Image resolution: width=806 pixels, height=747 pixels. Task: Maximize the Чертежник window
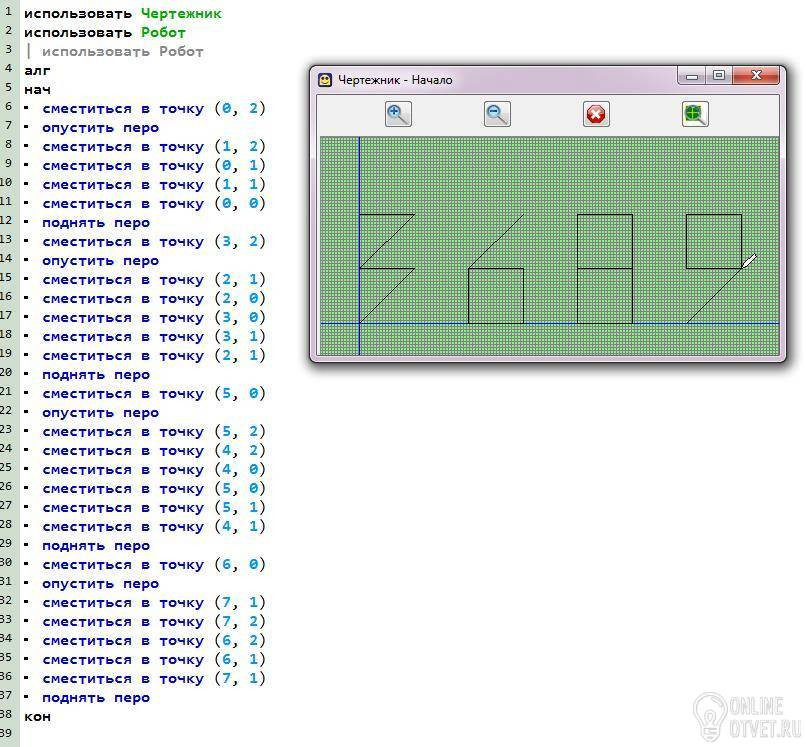[719, 76]
